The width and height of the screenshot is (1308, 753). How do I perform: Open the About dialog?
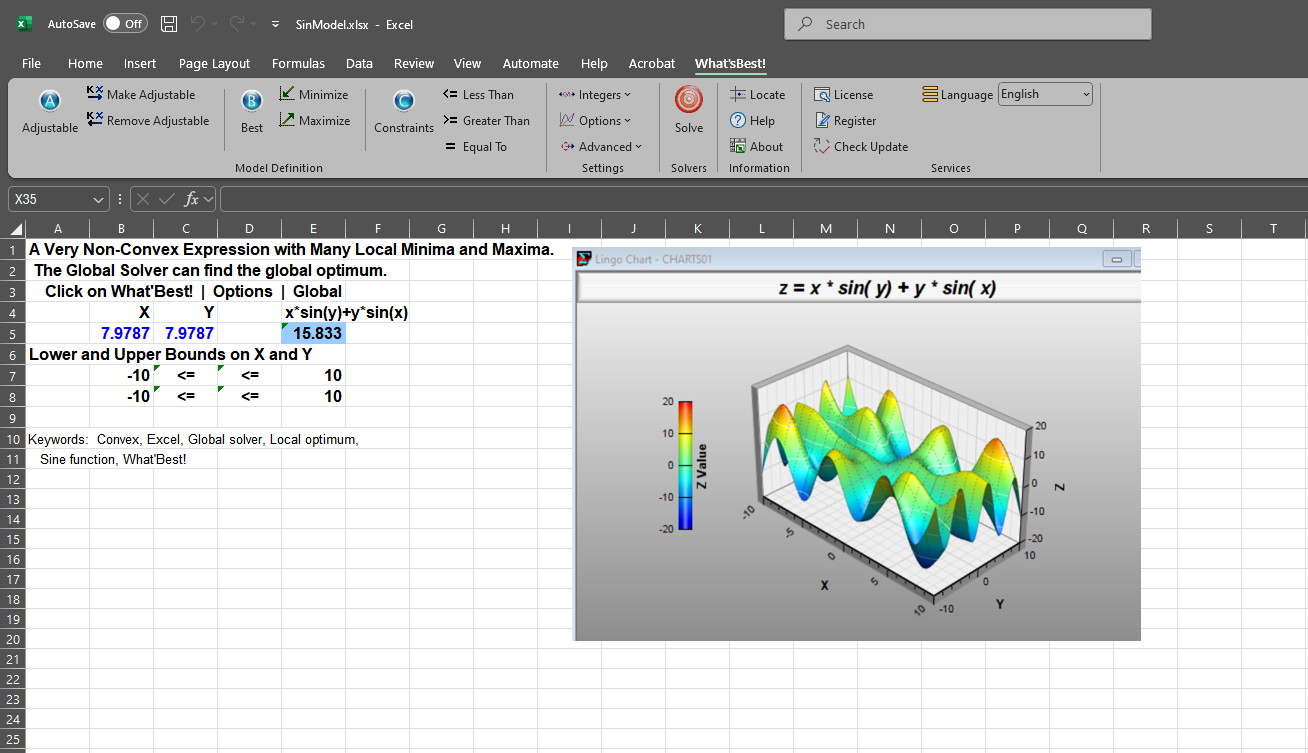coord(757,146)
